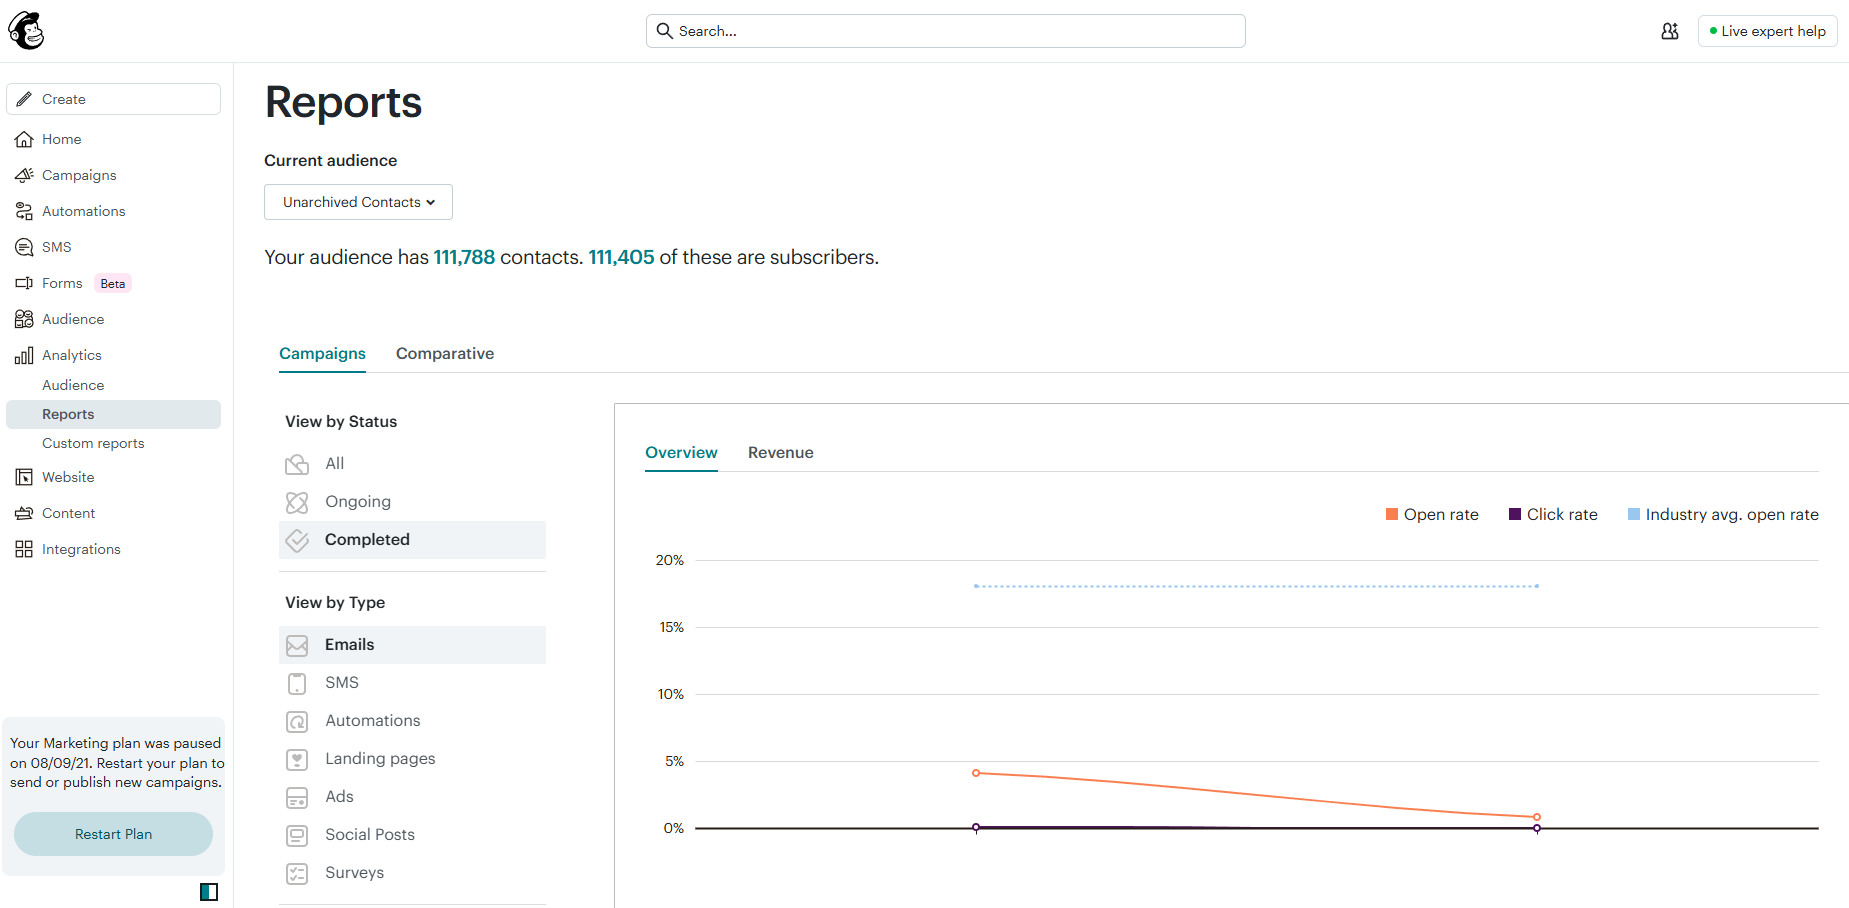Select Reports in the Analytics submenu
This screenshot has width=1849, height=908.
[x=113, y=414]
